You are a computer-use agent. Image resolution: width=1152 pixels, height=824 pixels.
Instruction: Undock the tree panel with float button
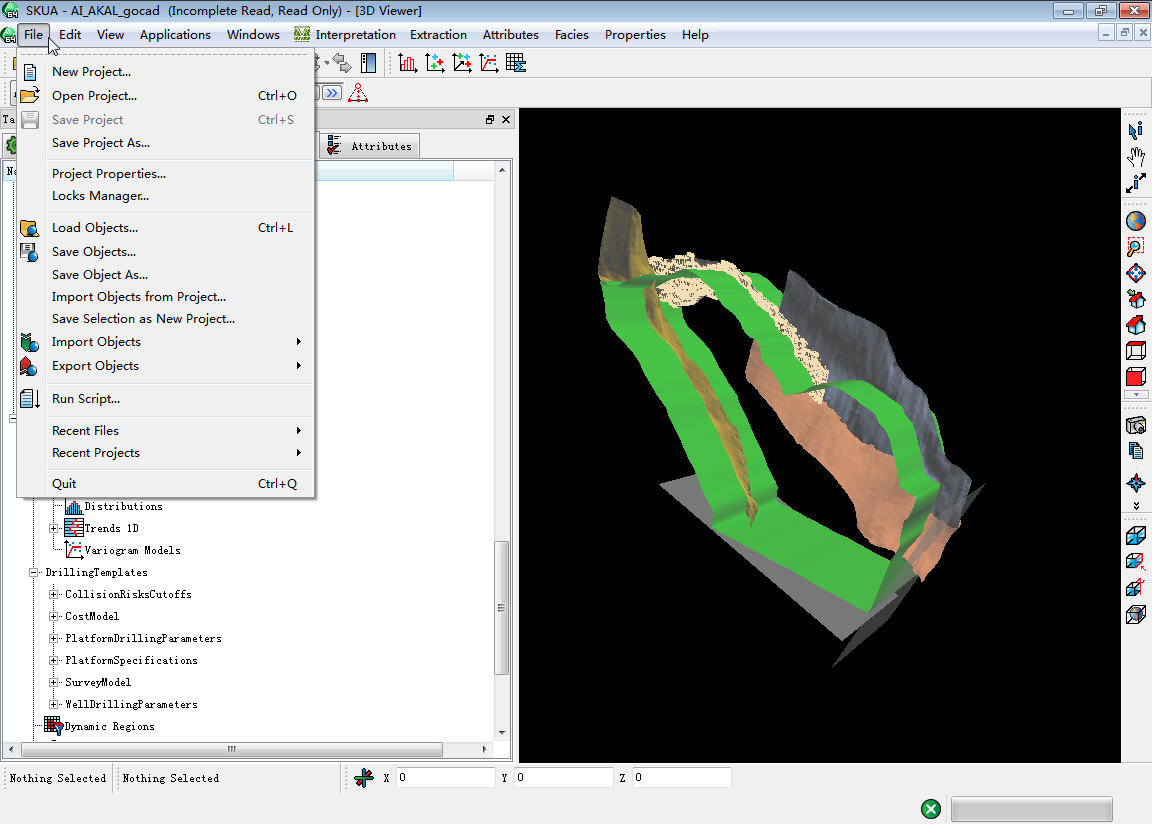click(x=490, y=120)
